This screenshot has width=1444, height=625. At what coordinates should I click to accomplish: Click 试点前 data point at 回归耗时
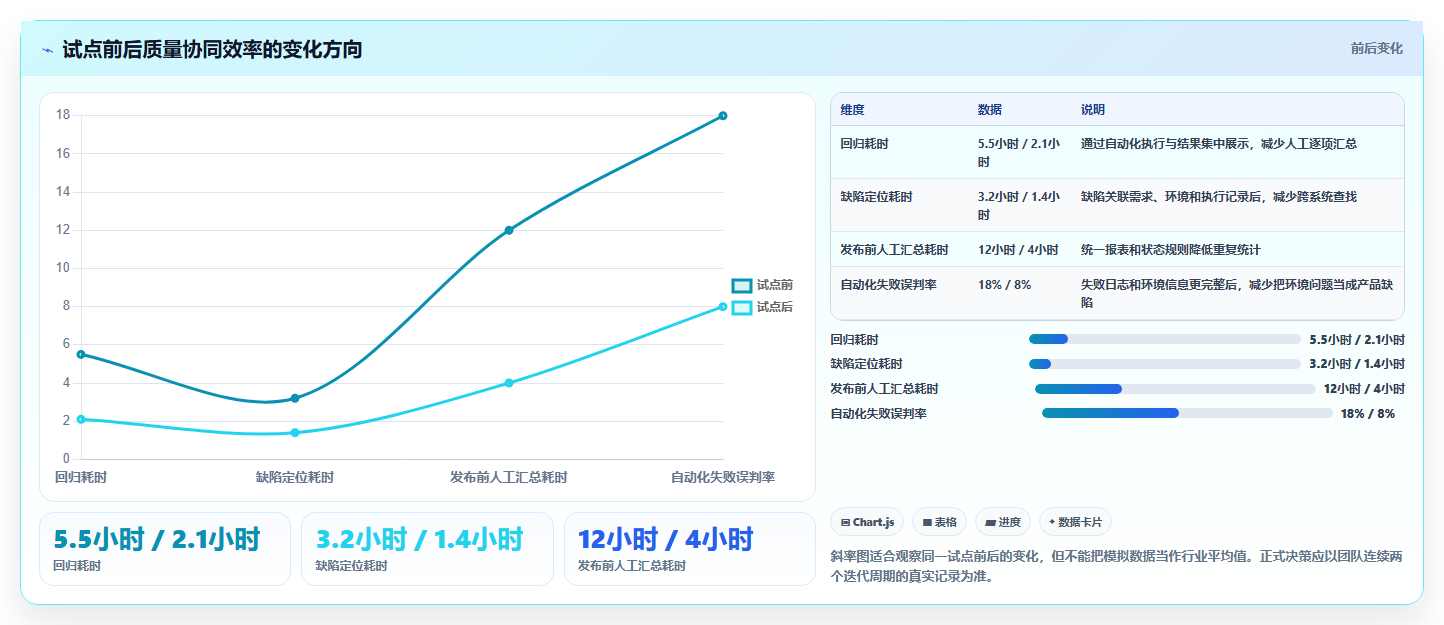(x=81, y=354)
